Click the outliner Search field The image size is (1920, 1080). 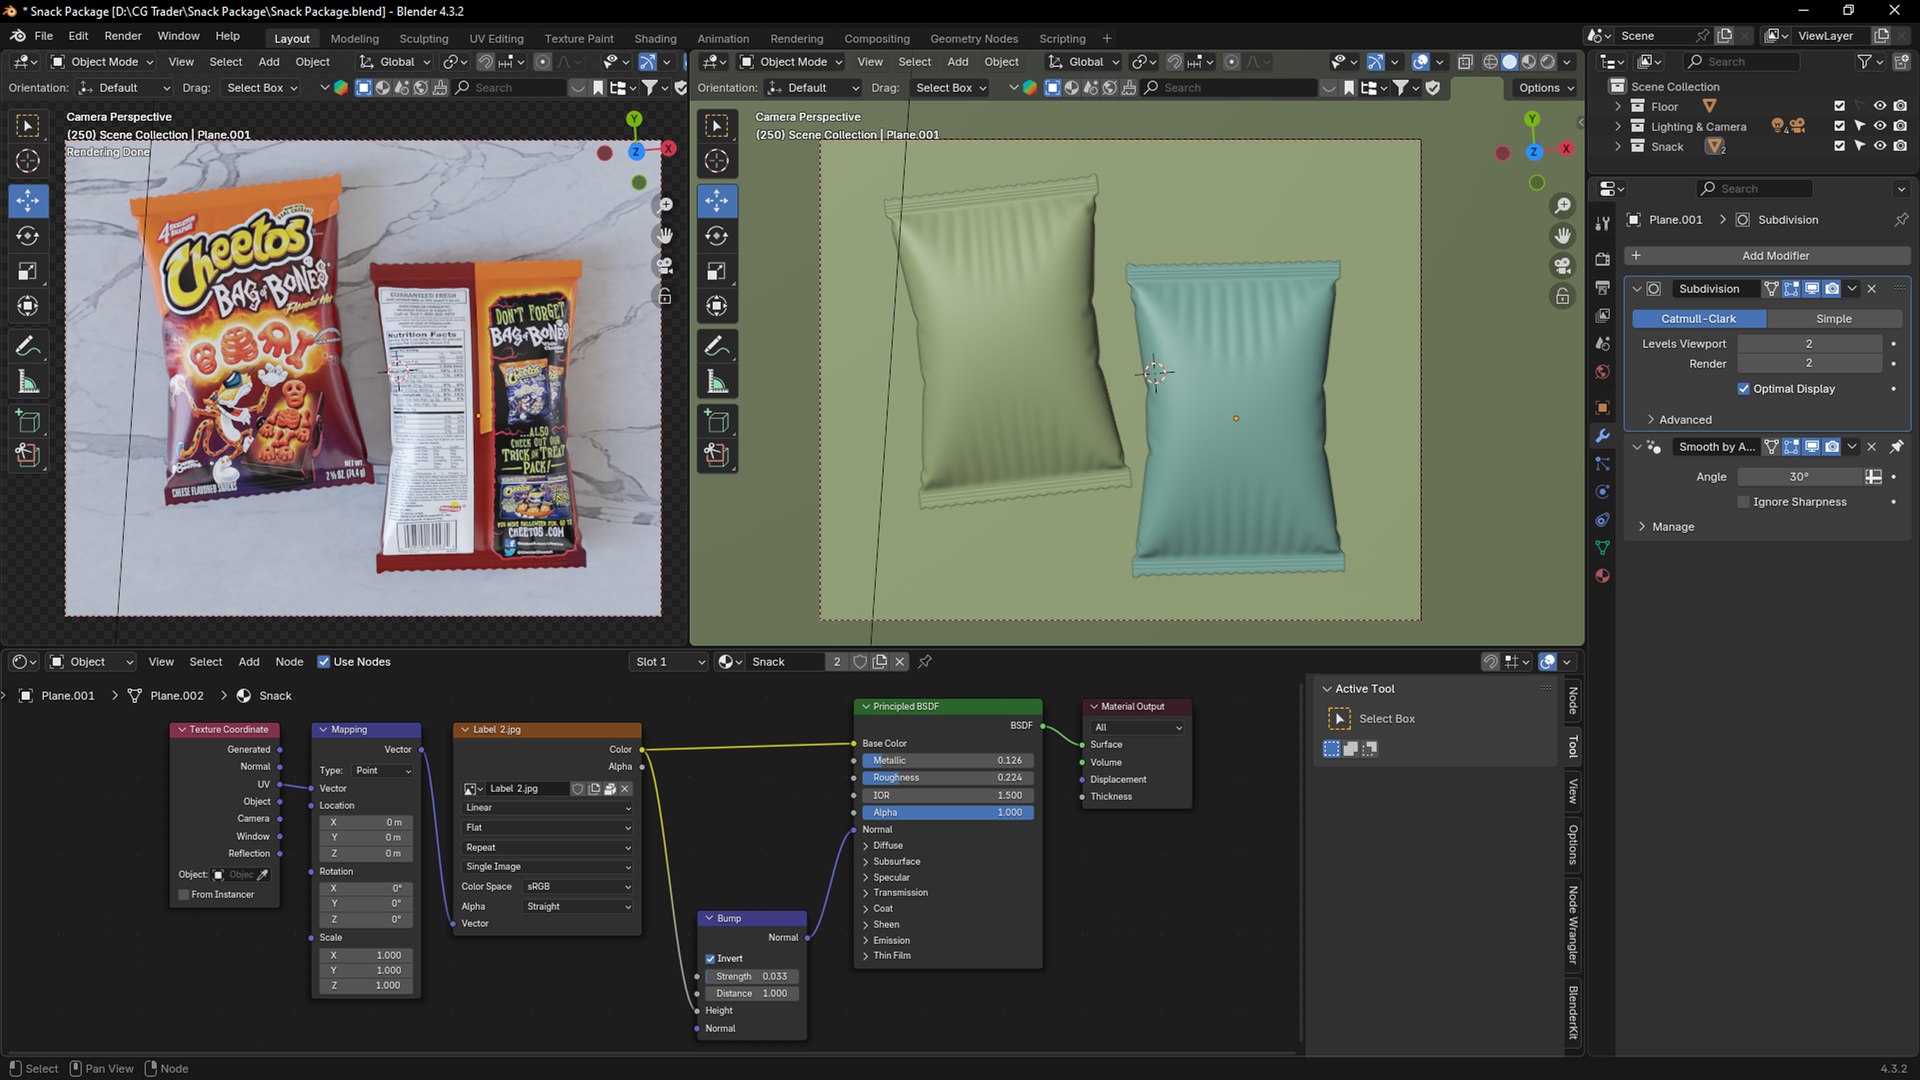pos(1742,62)
